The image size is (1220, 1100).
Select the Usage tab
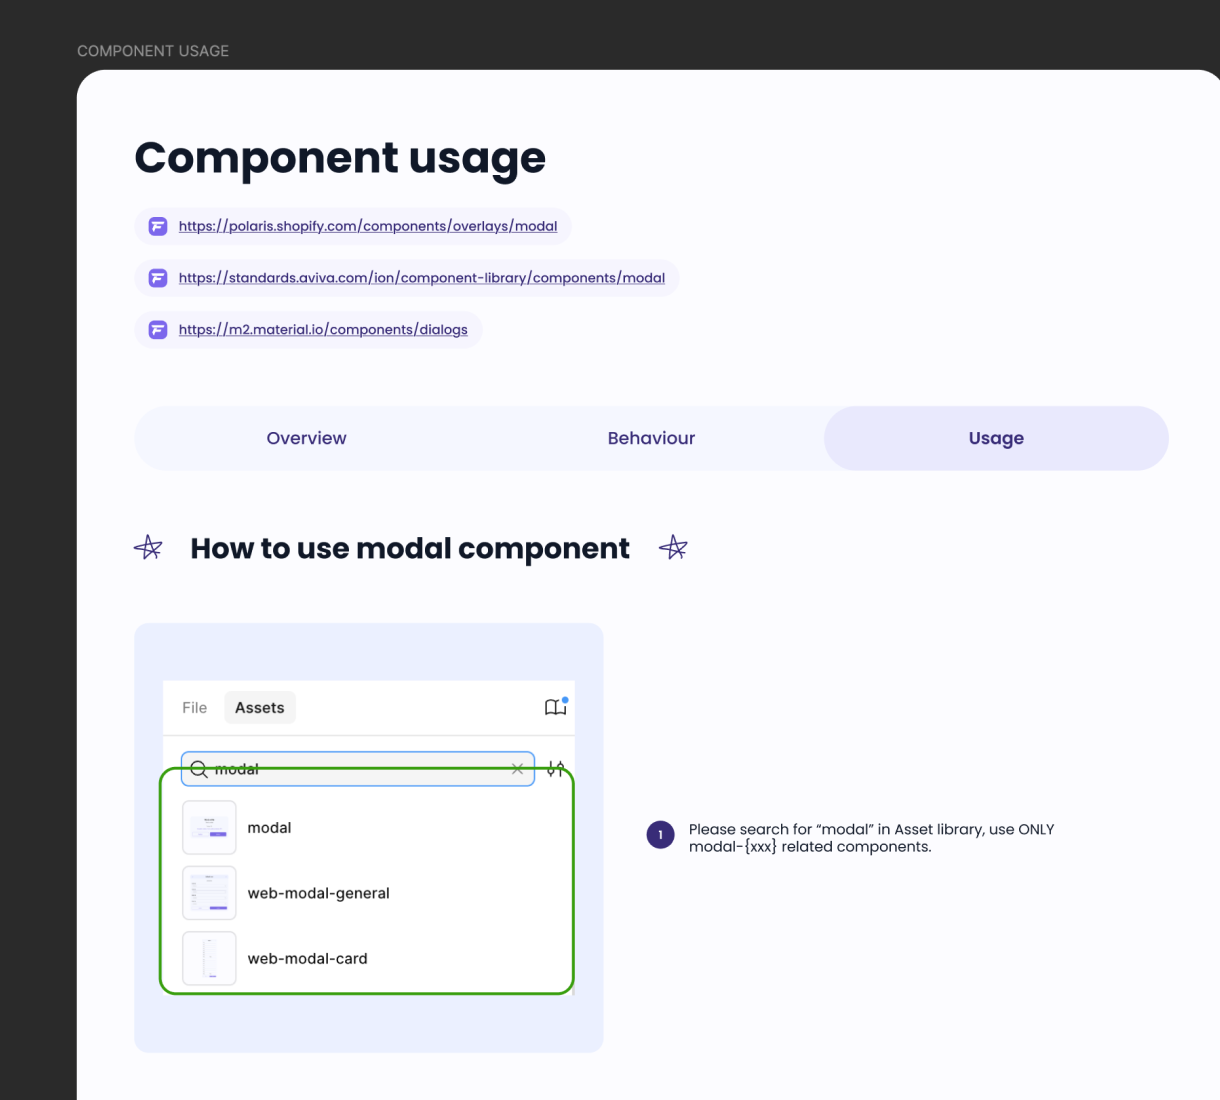click(996, 438)
